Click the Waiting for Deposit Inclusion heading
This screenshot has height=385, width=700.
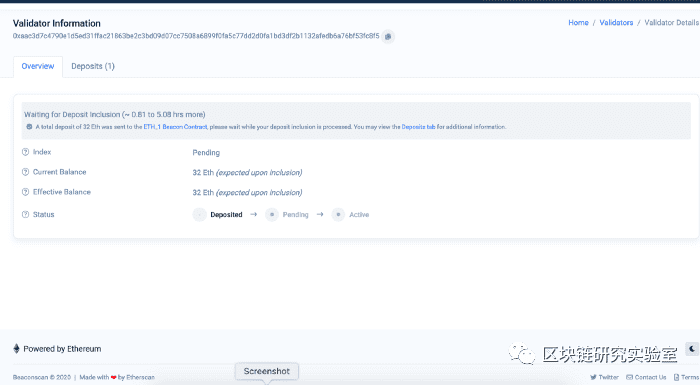point(115,115)
